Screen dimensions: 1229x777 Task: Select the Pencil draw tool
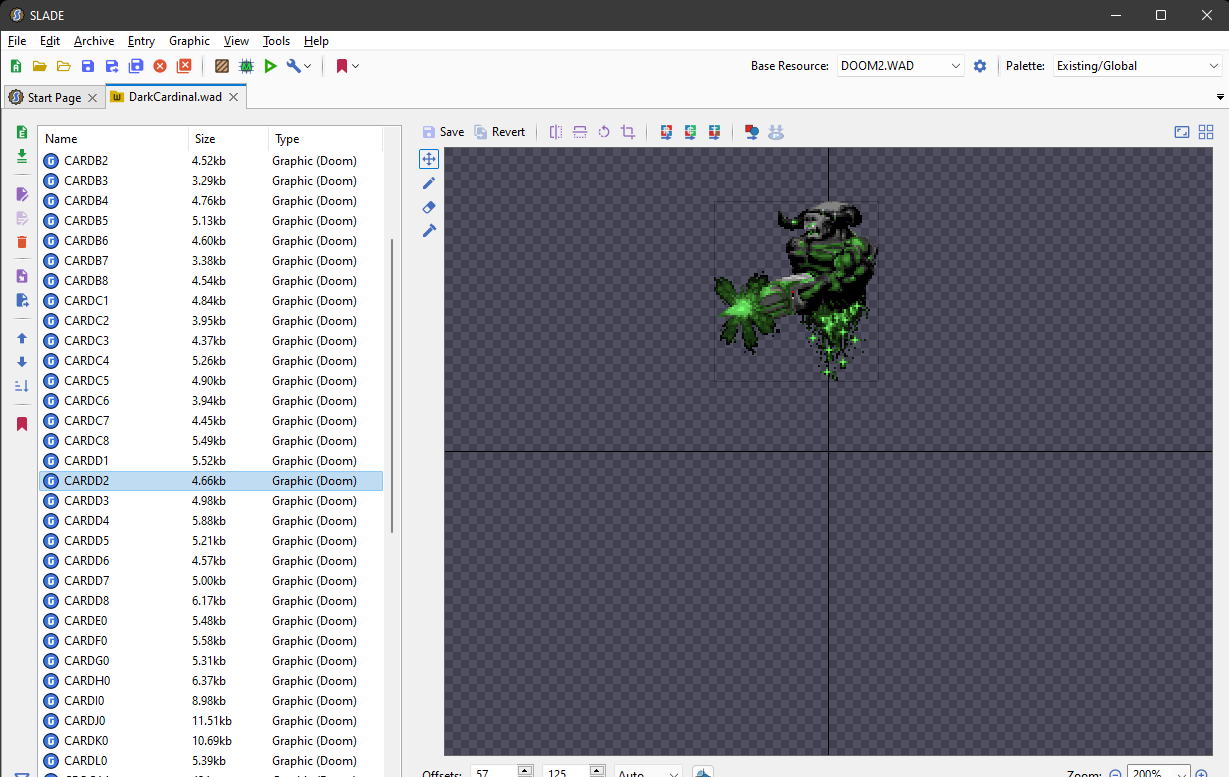(429, 183)
